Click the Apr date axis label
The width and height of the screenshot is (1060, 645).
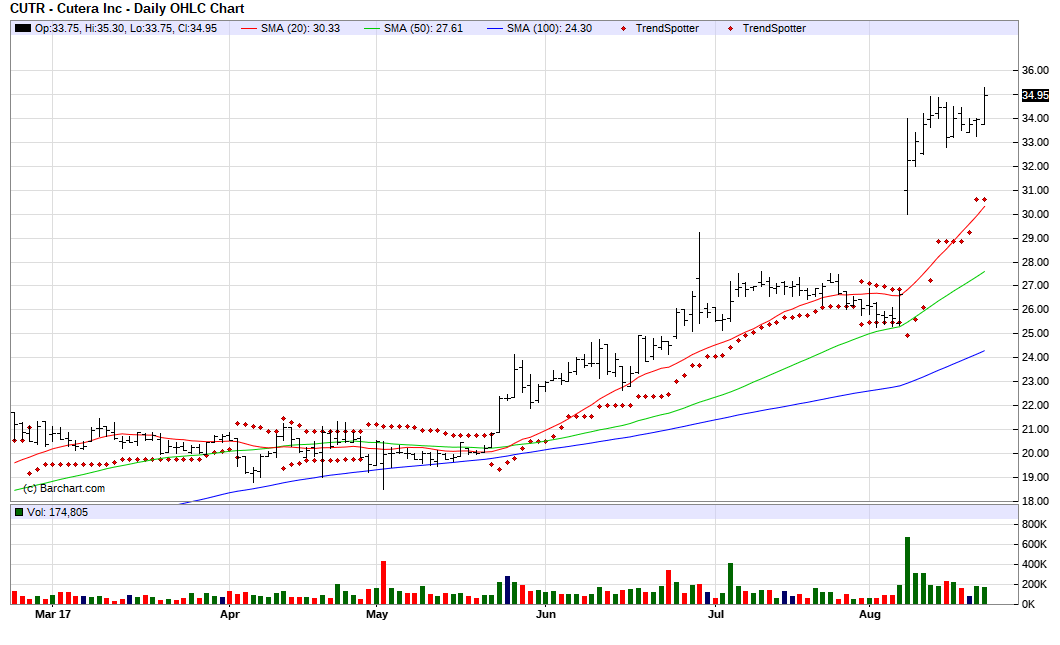230,615
